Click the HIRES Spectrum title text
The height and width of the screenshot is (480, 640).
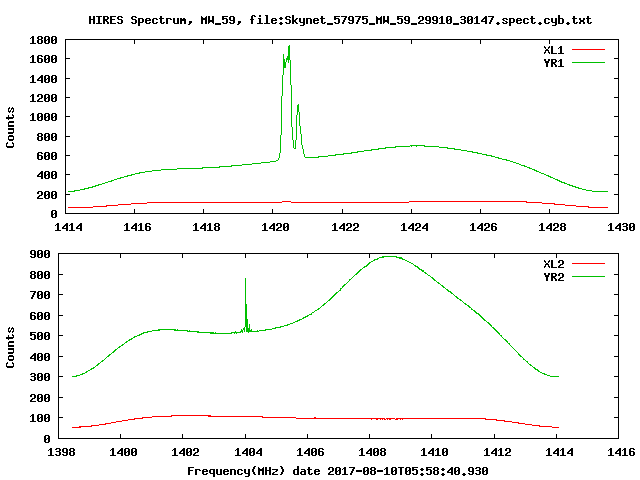[x=340, y=20]
